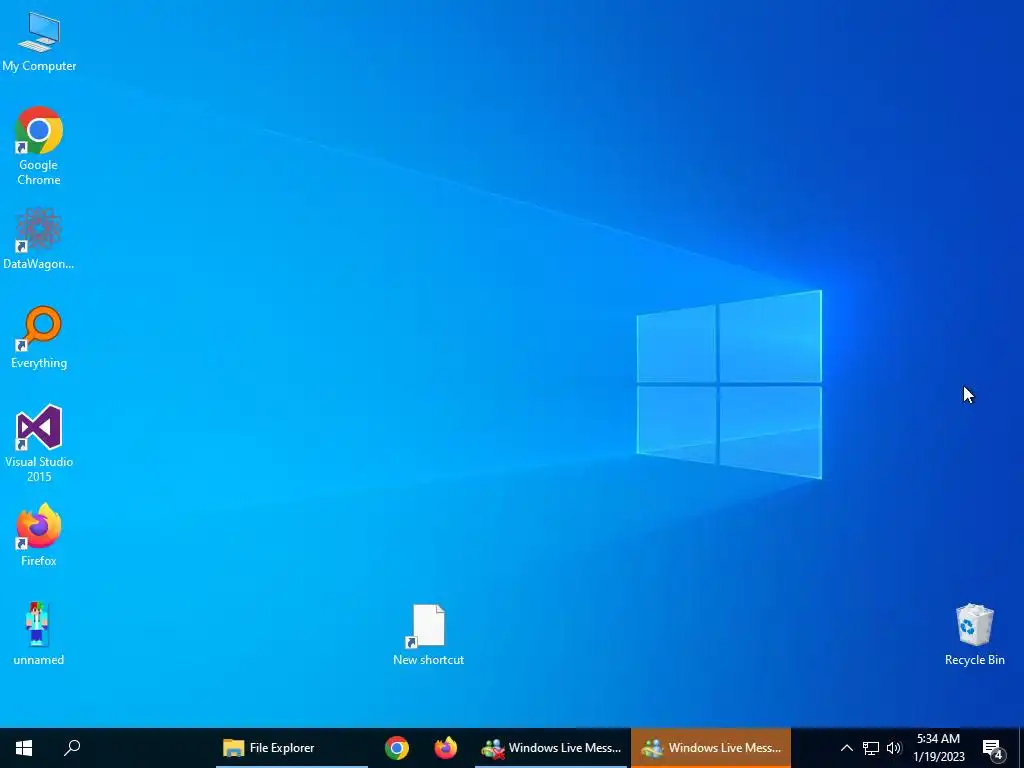Viewport: 1024px width, 768px height.
Task: Select the New shortcut desktop icon
Action: click(x=428, y=634)
